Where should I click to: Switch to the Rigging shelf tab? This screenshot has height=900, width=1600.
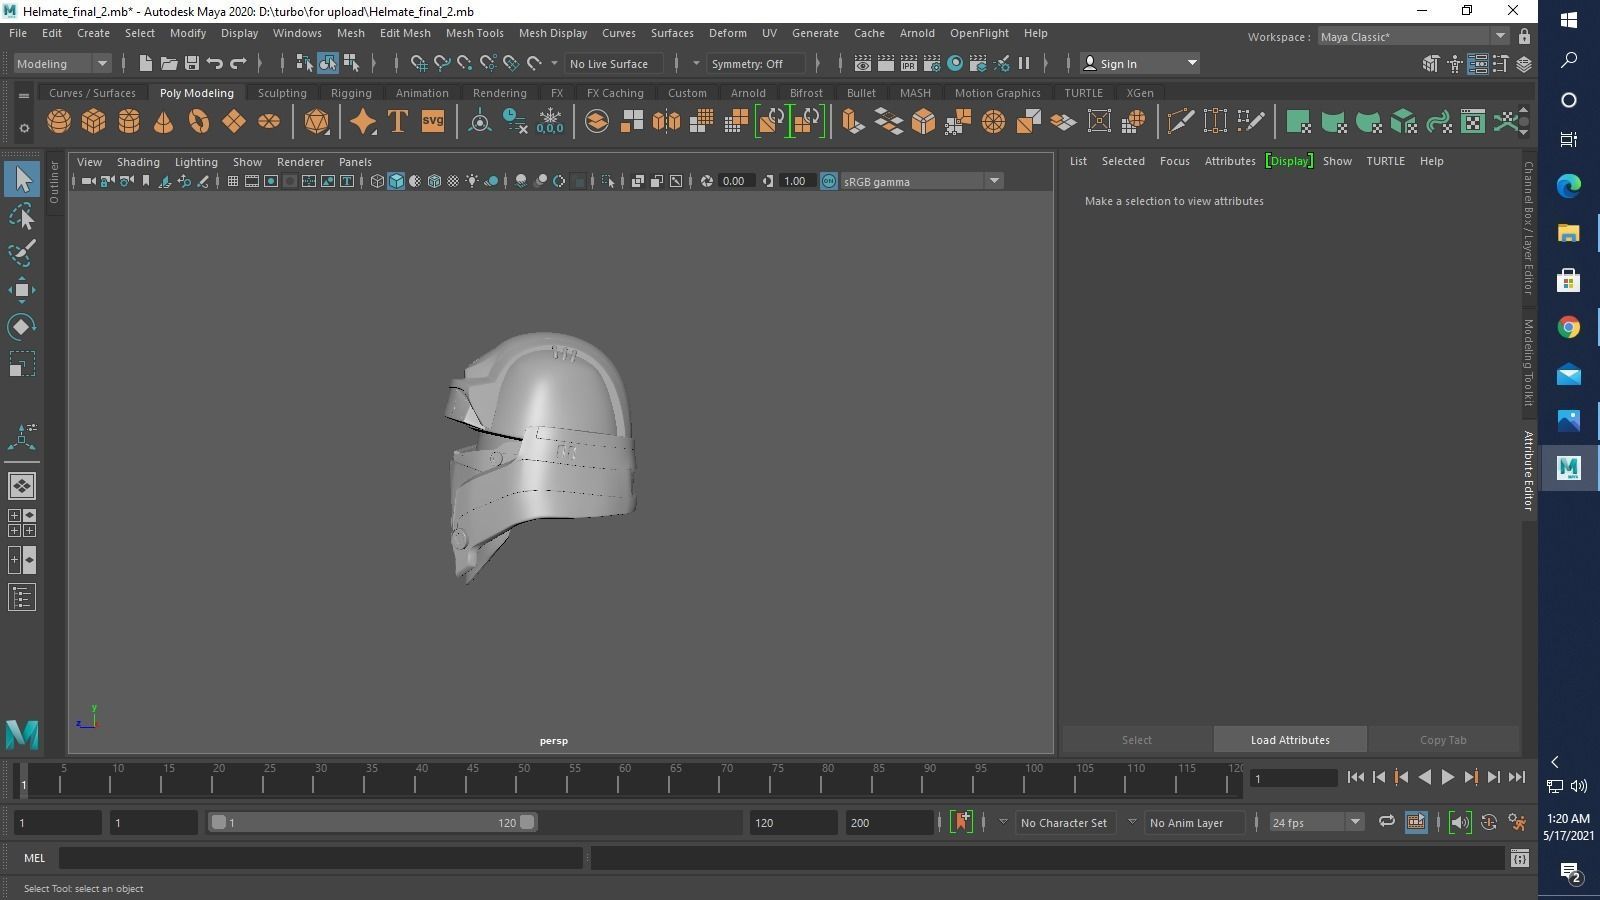351,93
